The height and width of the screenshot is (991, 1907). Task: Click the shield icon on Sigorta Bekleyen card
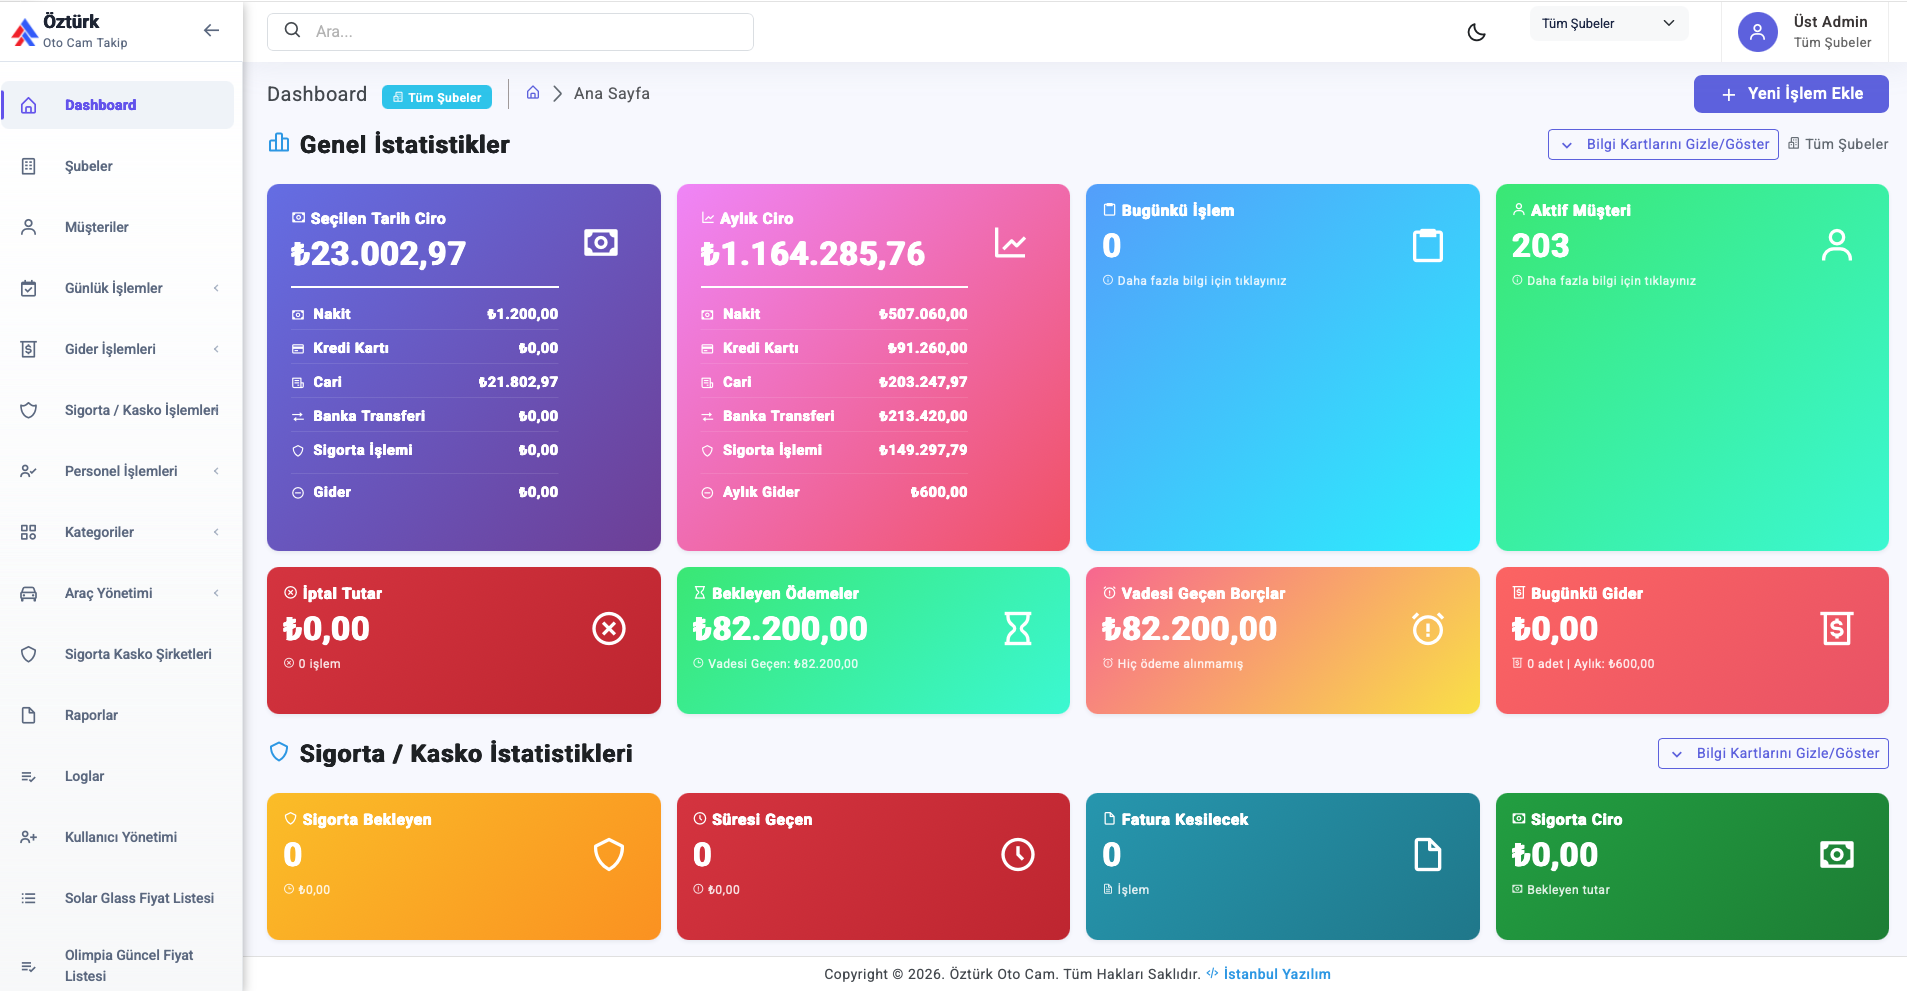point(609,855)
